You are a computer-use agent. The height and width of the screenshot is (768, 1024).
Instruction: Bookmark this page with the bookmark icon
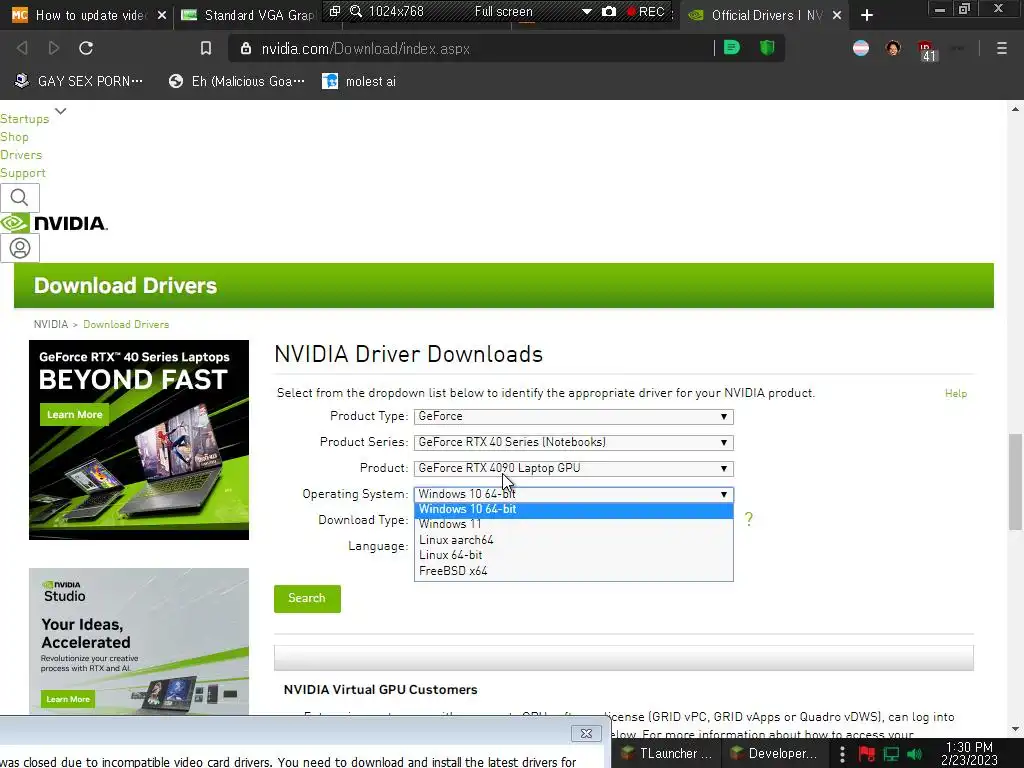[206, 48]
